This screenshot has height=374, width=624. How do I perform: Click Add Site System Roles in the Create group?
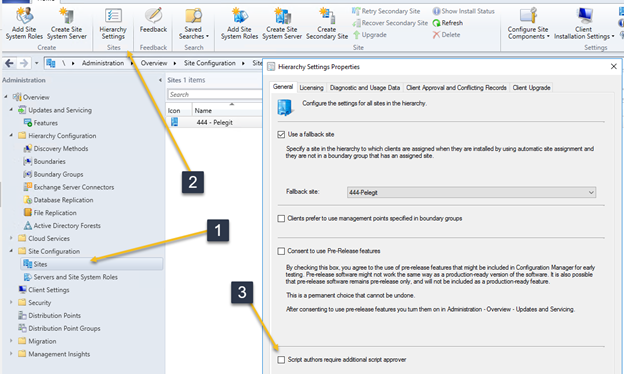[x=24, y=24]
